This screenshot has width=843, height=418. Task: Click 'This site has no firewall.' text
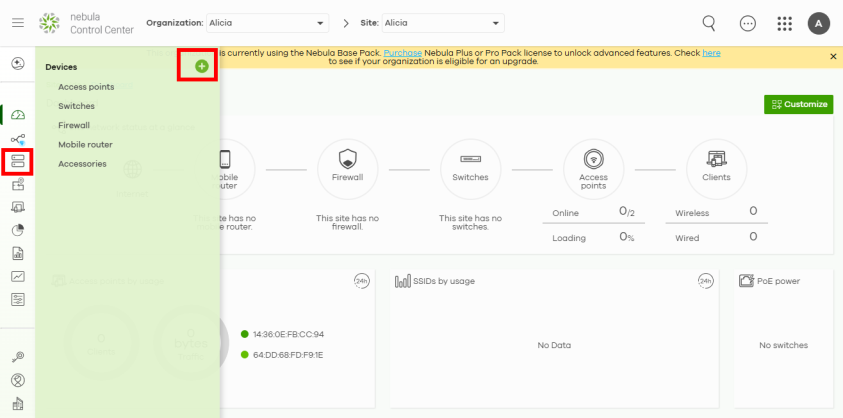point(348,223)
